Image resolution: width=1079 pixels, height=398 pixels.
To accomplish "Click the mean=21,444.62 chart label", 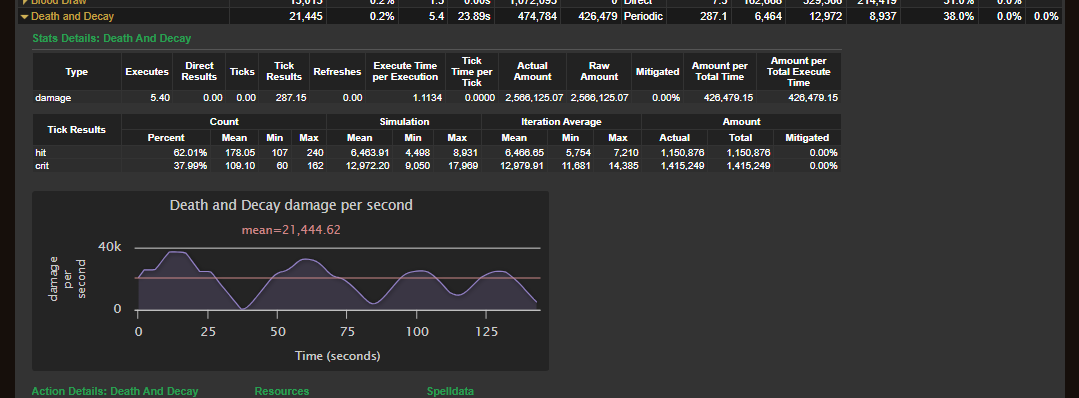I will click(x=290, y=230).
